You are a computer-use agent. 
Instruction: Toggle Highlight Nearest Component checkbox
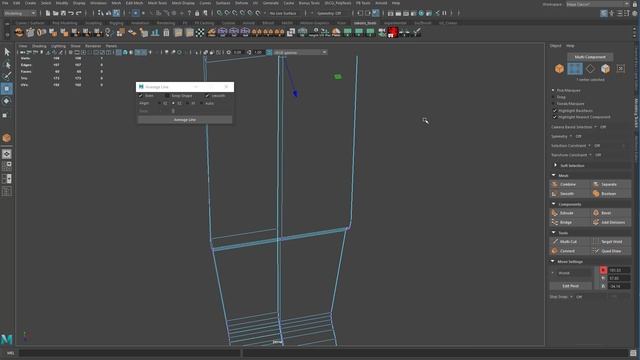[x=555, y=117]
